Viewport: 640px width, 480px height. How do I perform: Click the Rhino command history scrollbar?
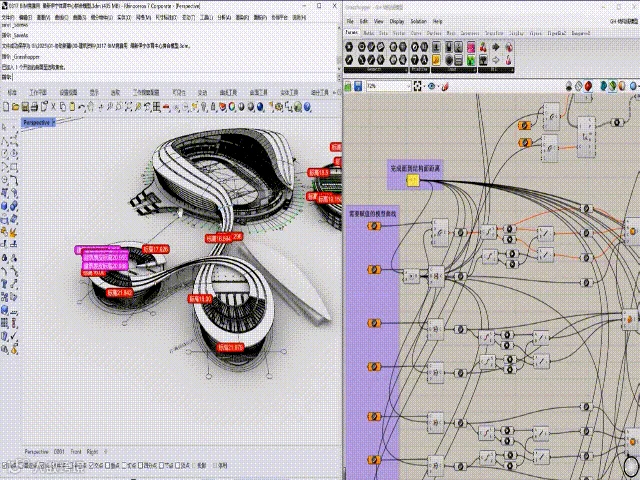click(x=339, y=48)
